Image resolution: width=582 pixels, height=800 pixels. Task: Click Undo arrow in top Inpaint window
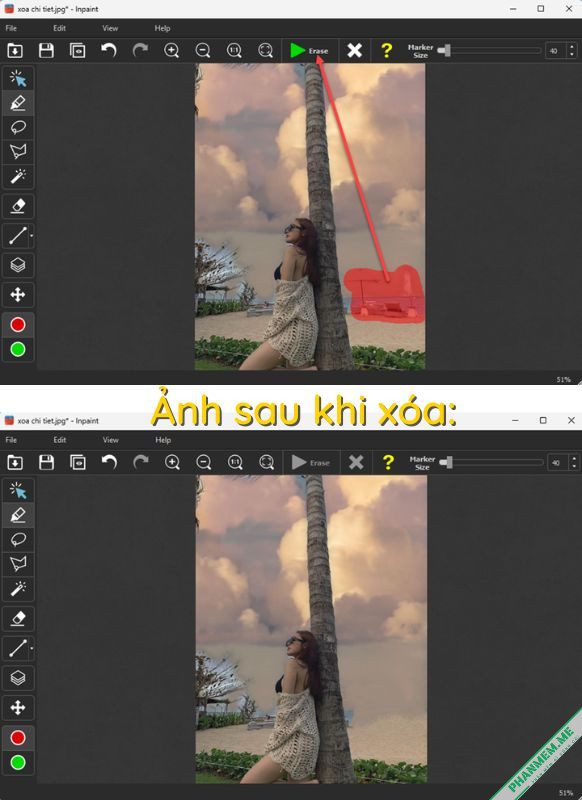coord(109,51)
